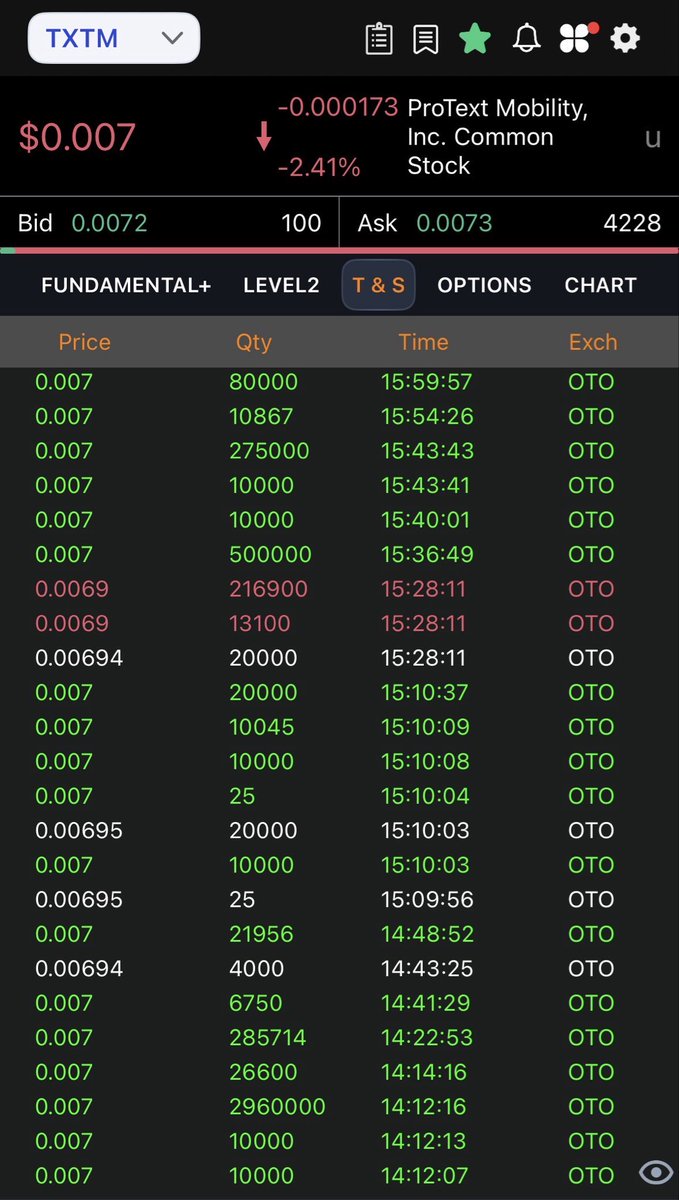This screenshot has width=679, height=1200.
Task: Select the 26600 quantity trade
Action: tap(339, 1072)
